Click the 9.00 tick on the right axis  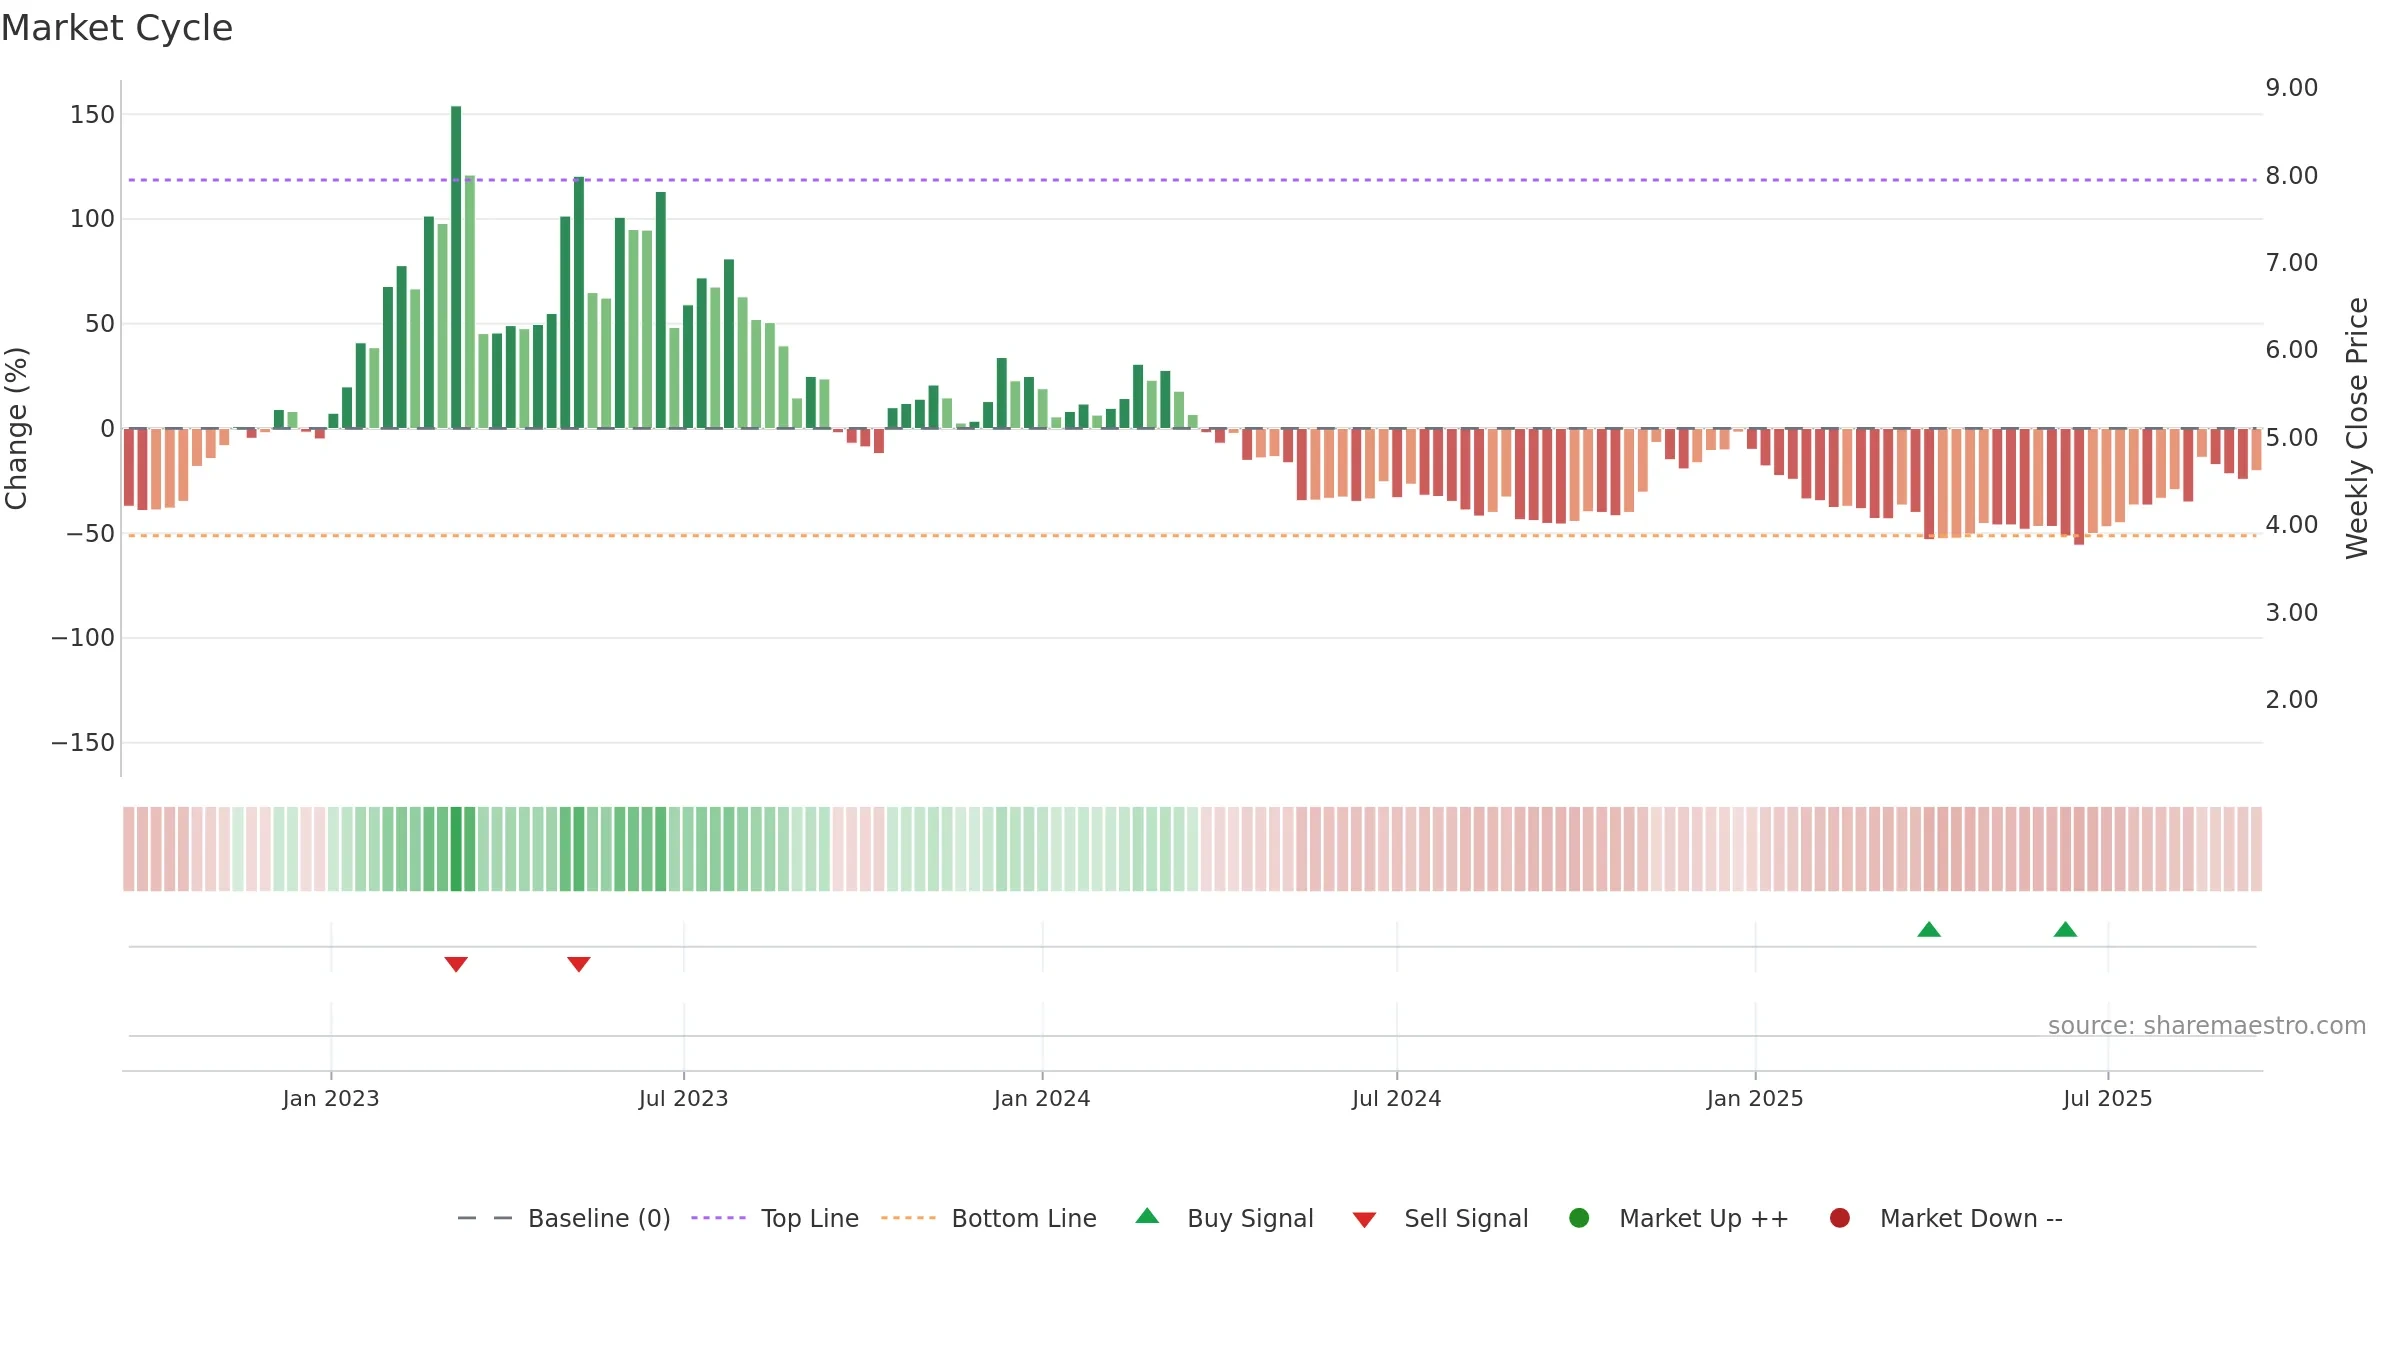point(2292,87)
